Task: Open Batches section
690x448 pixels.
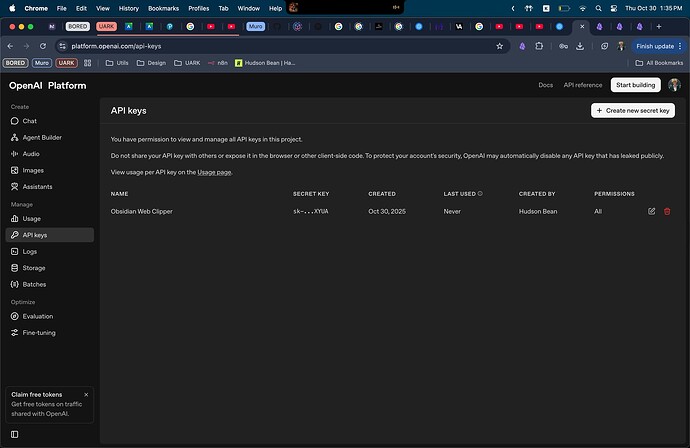Action: (34, 284)
